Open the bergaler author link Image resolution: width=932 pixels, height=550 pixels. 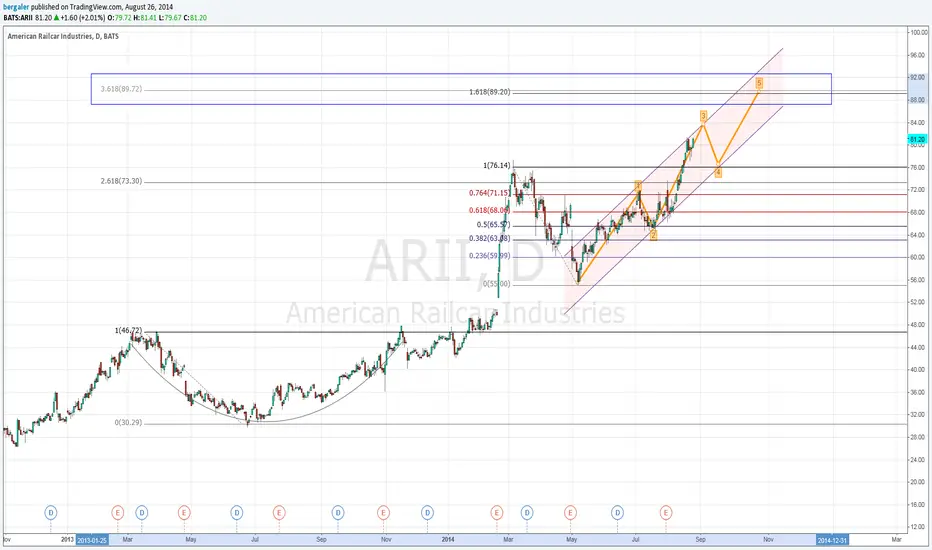16,7
